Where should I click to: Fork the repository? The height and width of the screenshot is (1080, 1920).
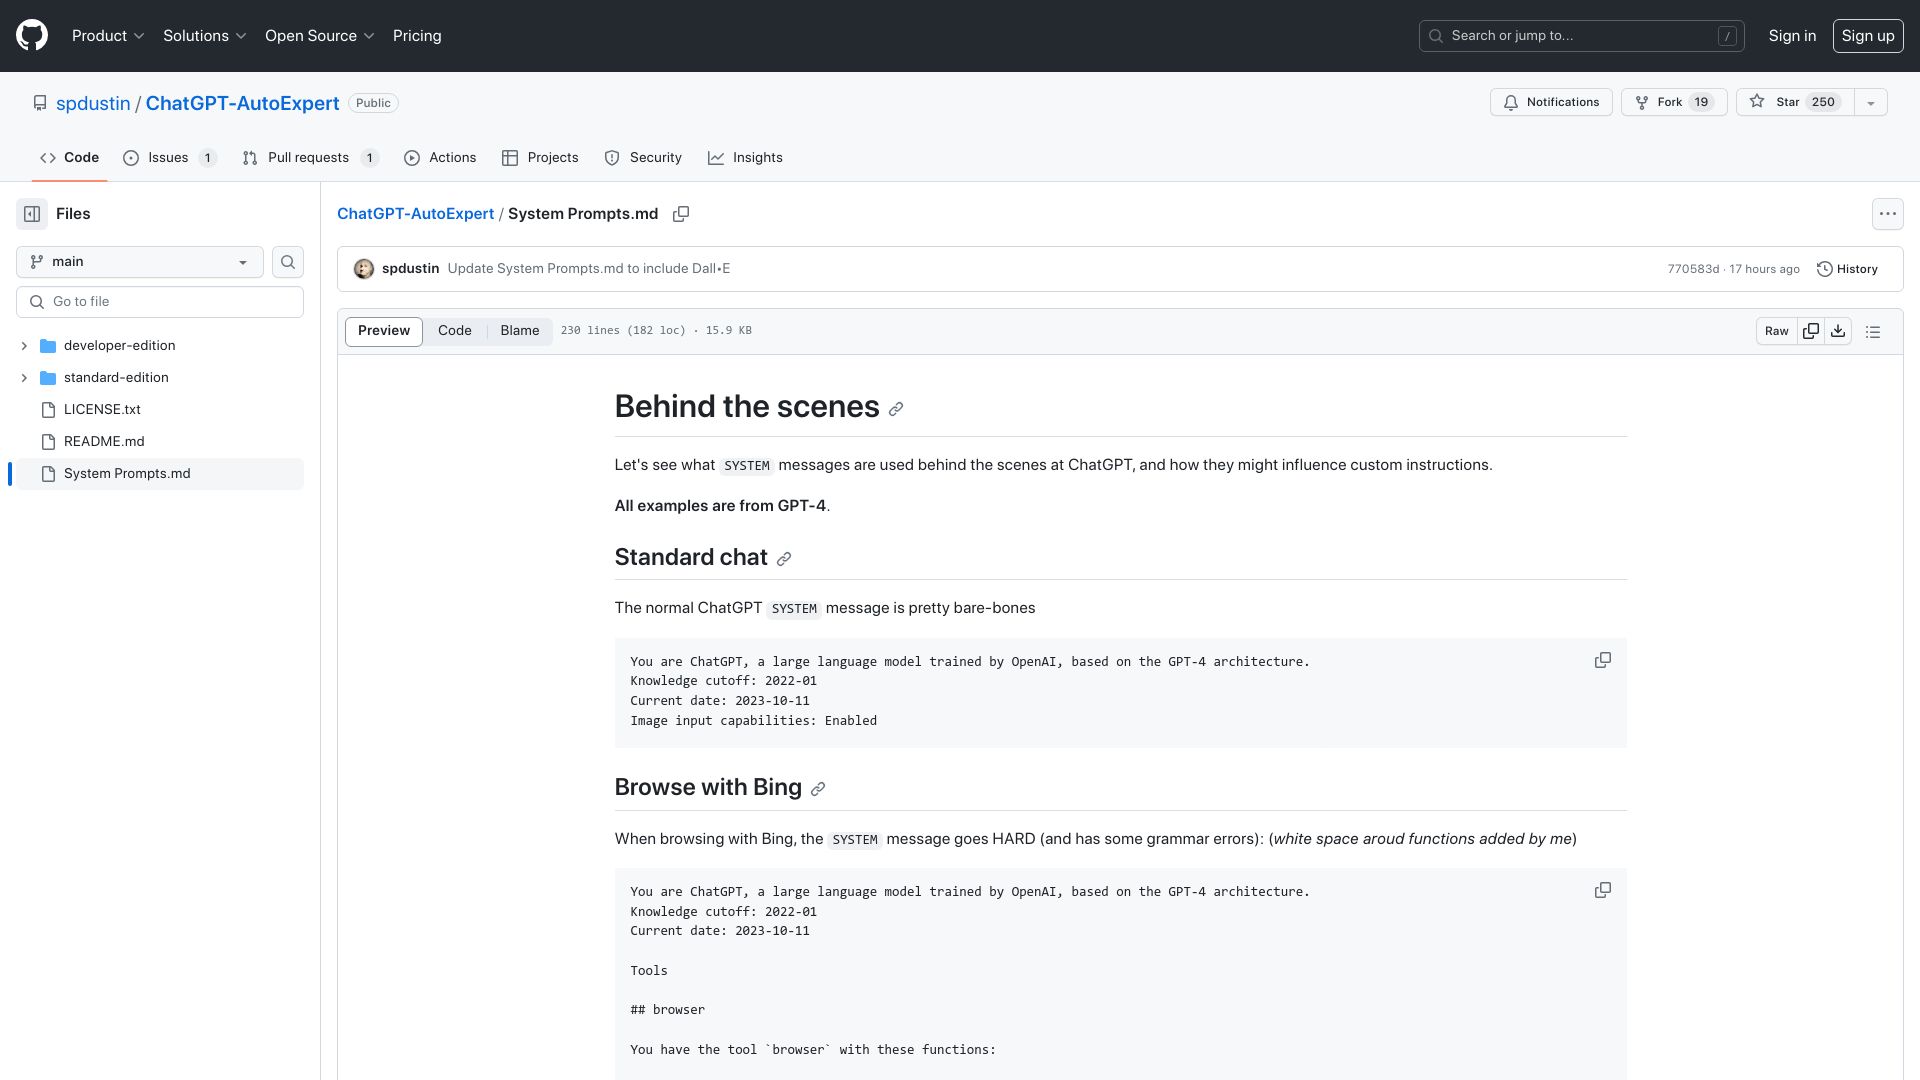point(1674,102)
